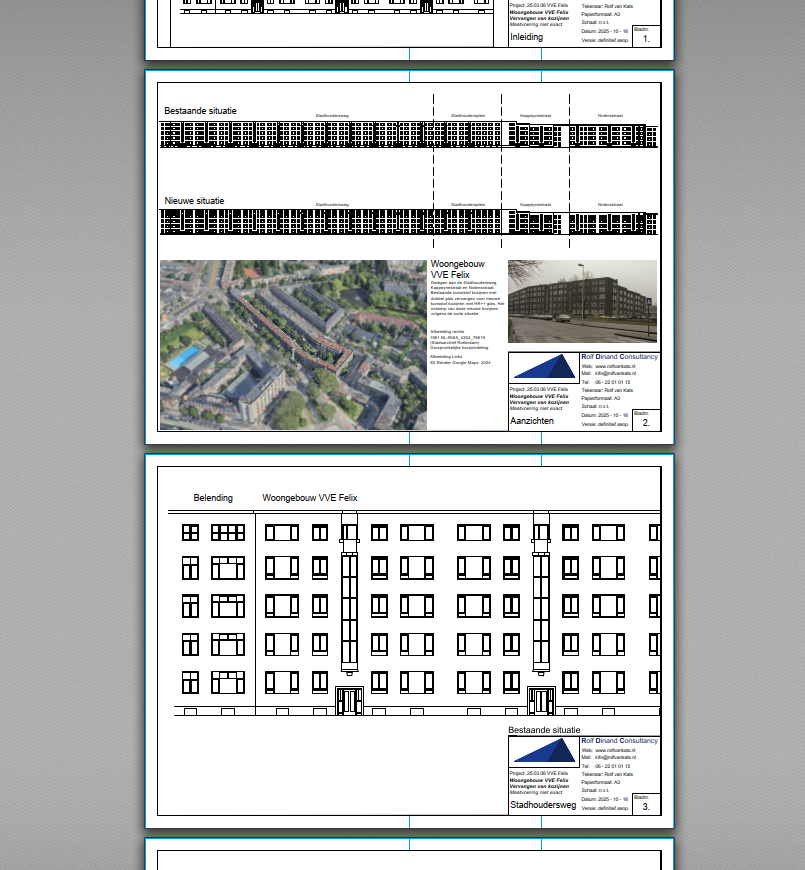
Task: Select the 'Nieuwe situatie' heading
Action: click(194, 201)
